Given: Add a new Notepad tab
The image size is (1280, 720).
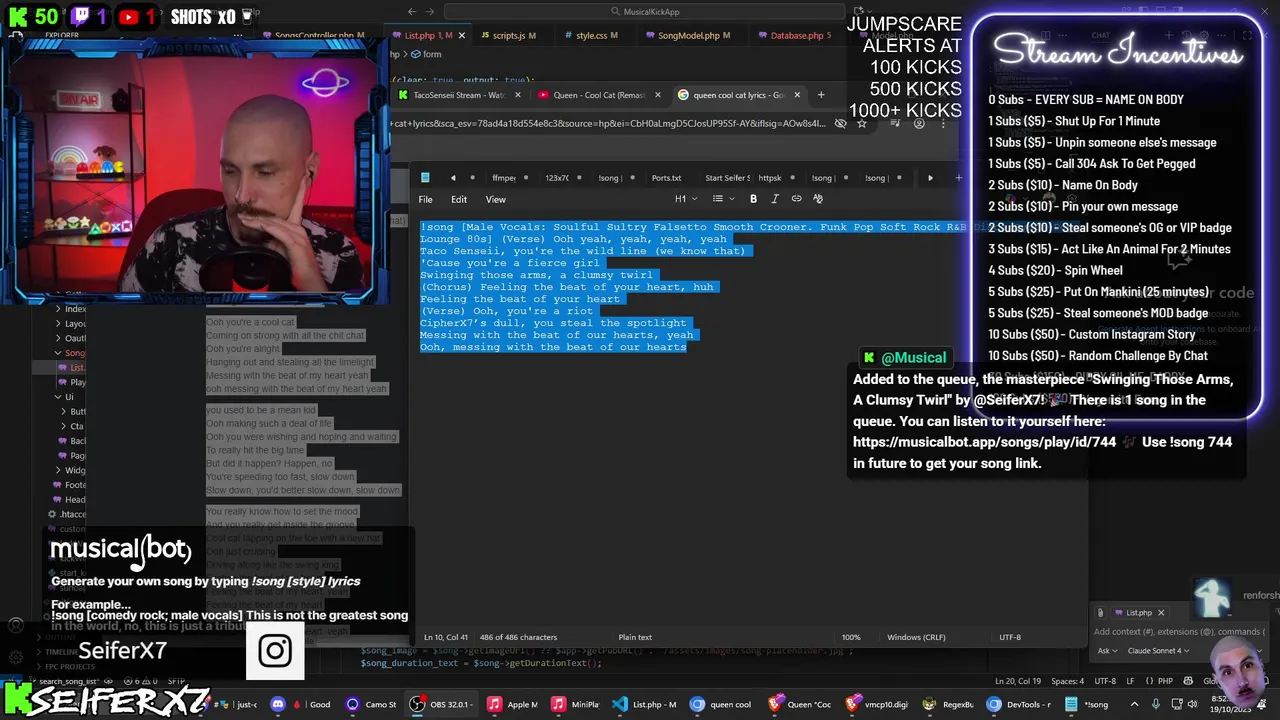Looking at the screenshot, I should coord(958,178).
